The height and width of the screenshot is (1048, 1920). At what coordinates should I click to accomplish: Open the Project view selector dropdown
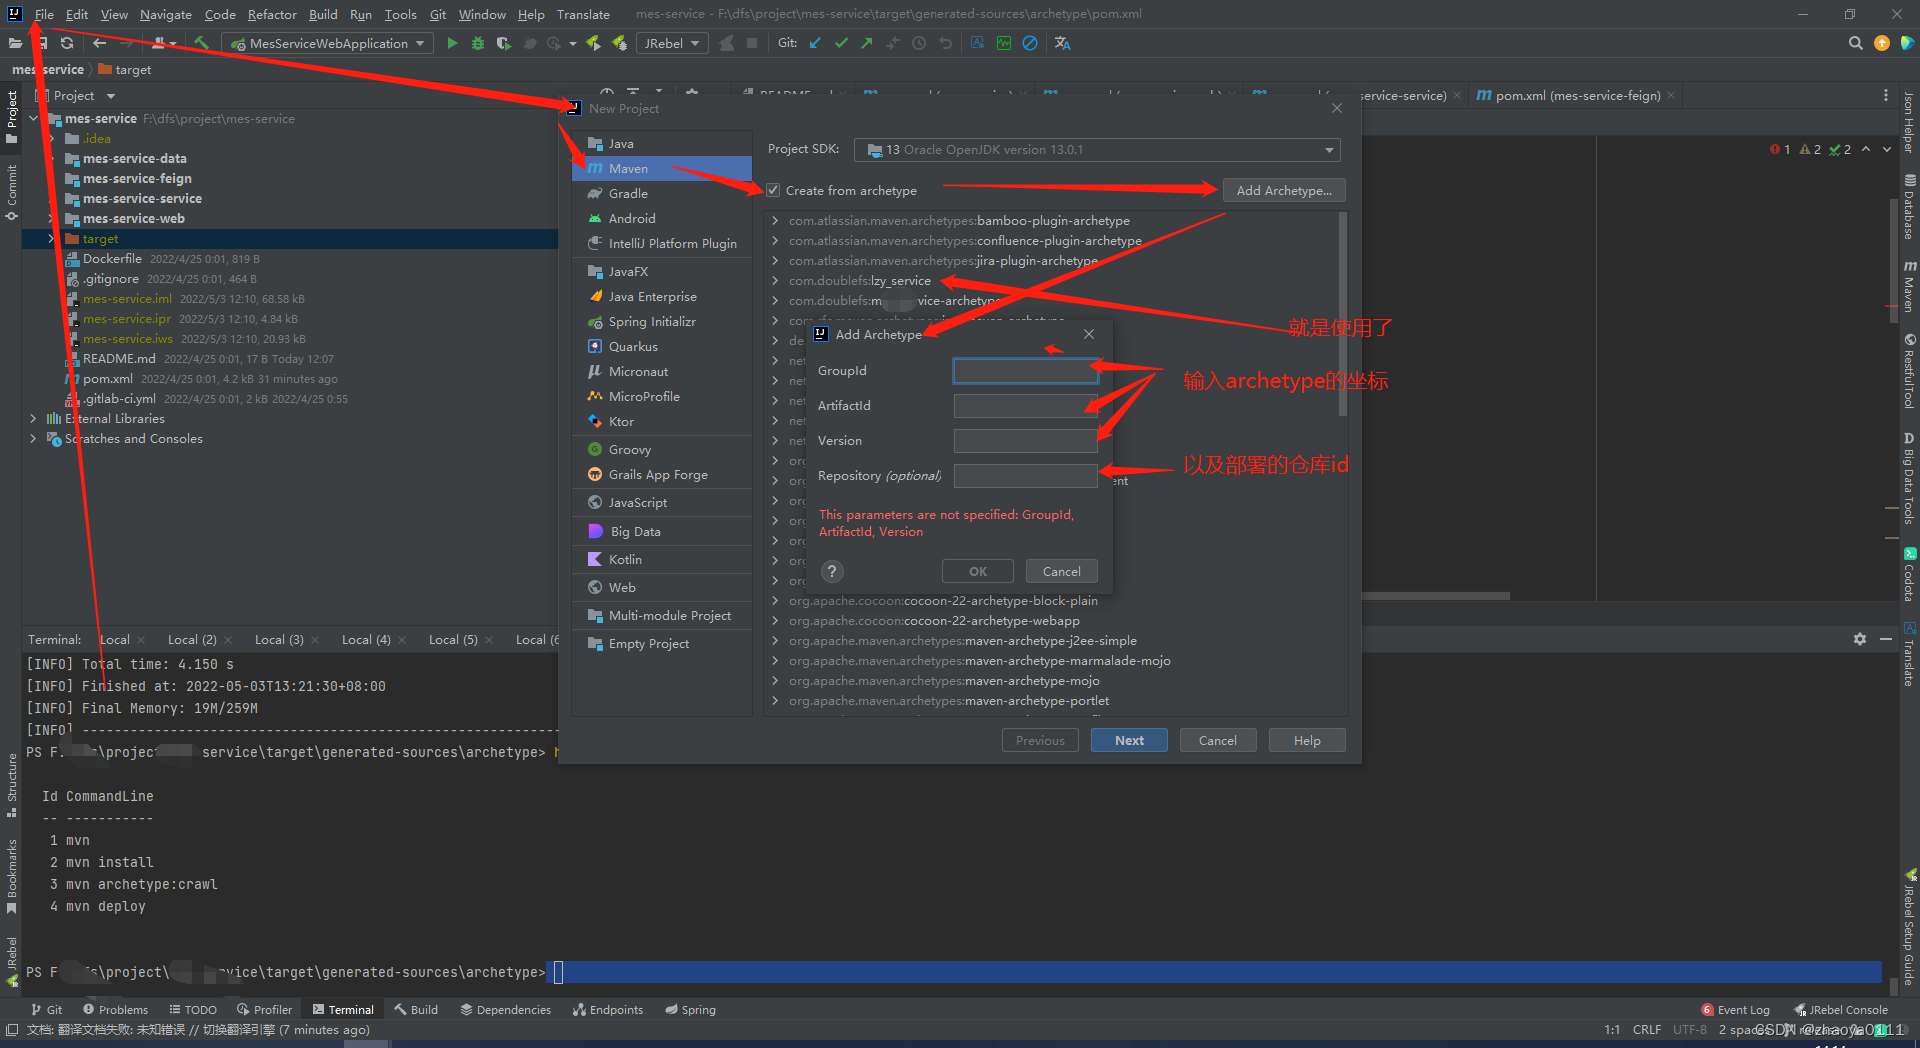click(84, 96)
